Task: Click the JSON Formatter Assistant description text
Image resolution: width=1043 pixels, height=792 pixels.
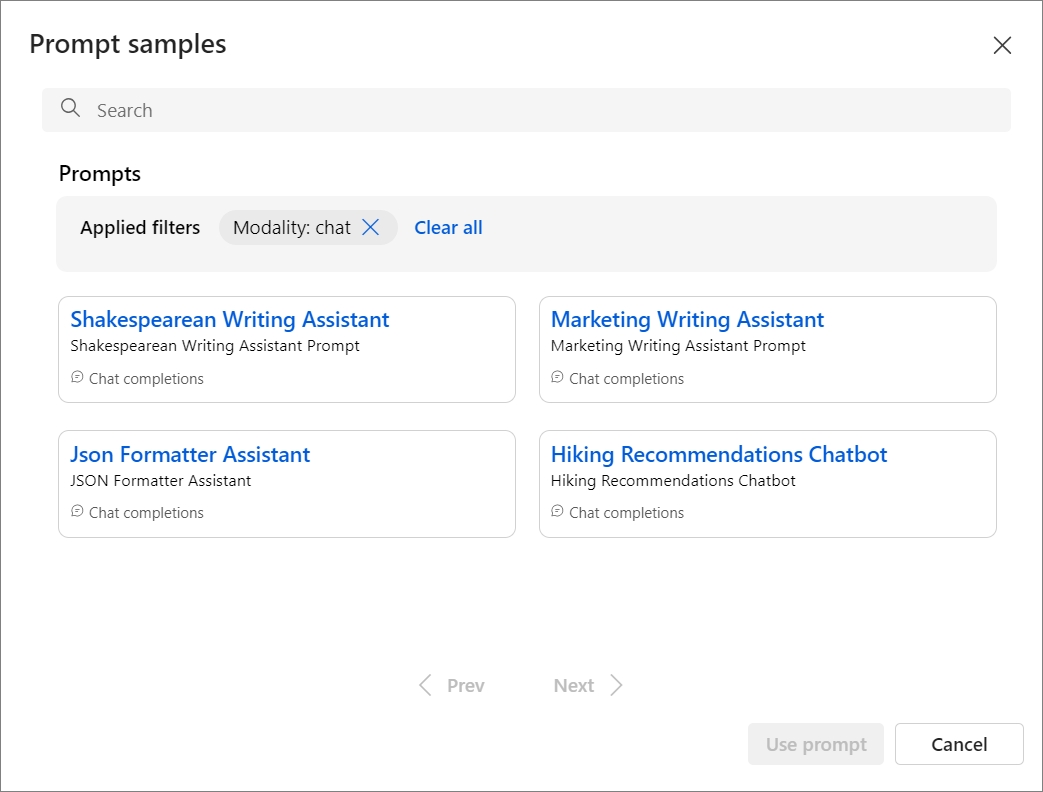Action: click(x=160, y=481)
